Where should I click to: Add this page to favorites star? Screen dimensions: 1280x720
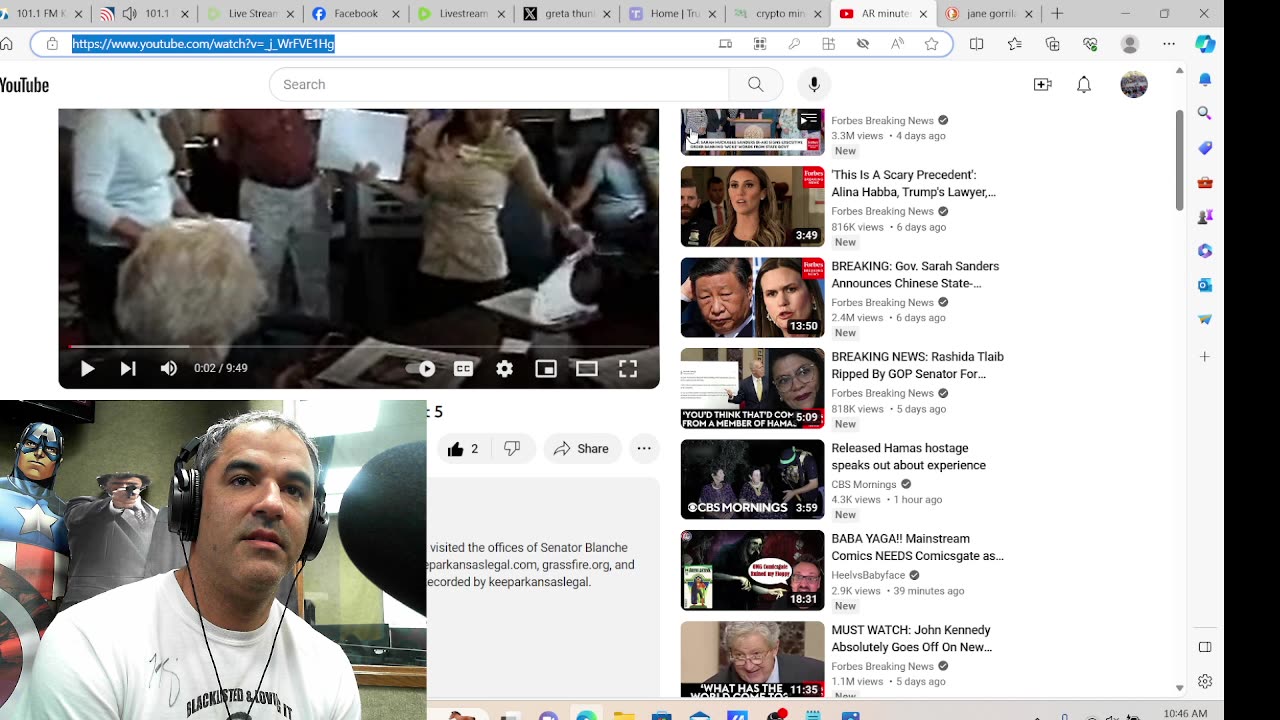coord(931,44)
